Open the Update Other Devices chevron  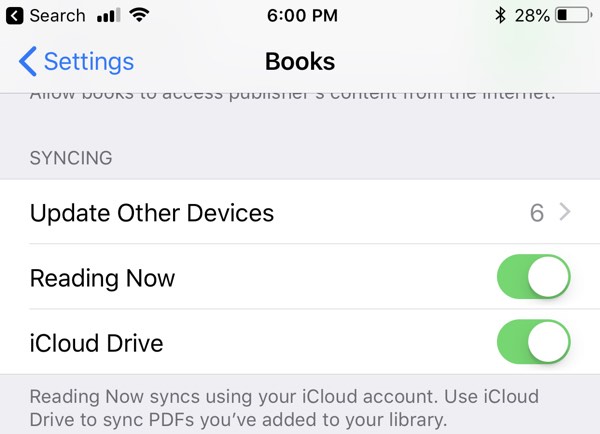click(565, 212)
